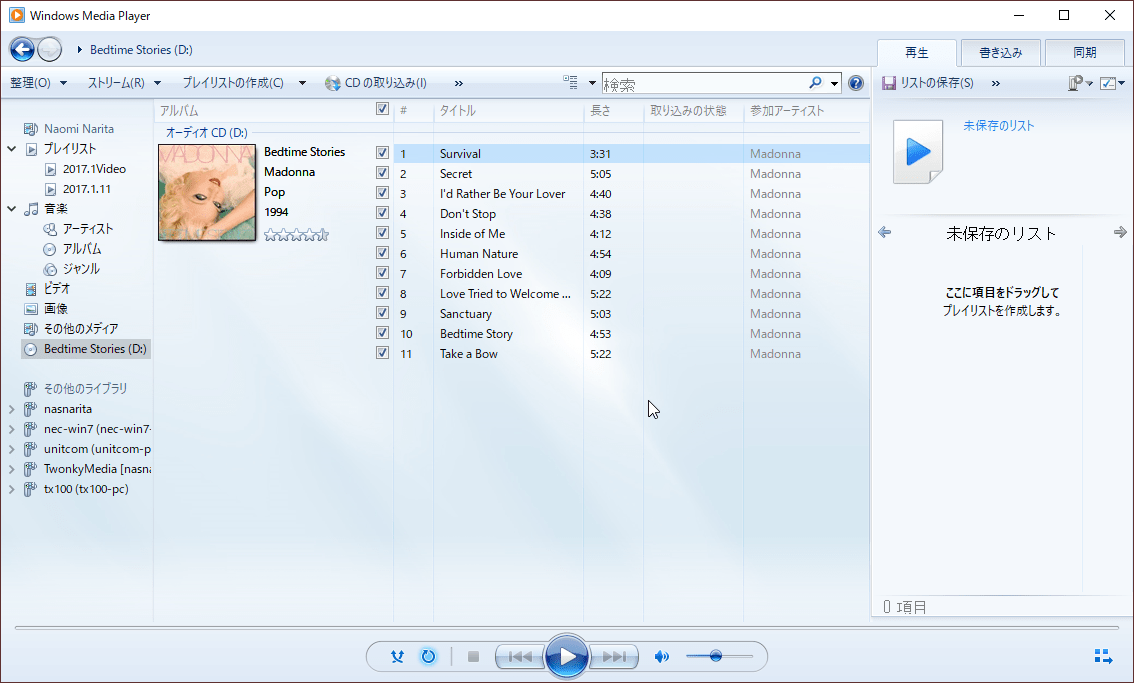Uncheck the Secret track checkbox
The height and width of the screenshot is (683, 1134).
tap(383, 173)
